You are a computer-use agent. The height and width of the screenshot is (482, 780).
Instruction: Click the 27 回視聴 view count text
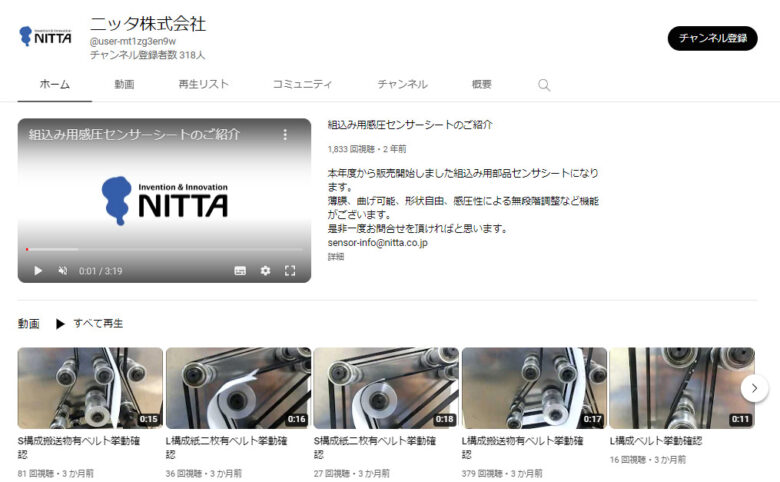coord(332,474)
